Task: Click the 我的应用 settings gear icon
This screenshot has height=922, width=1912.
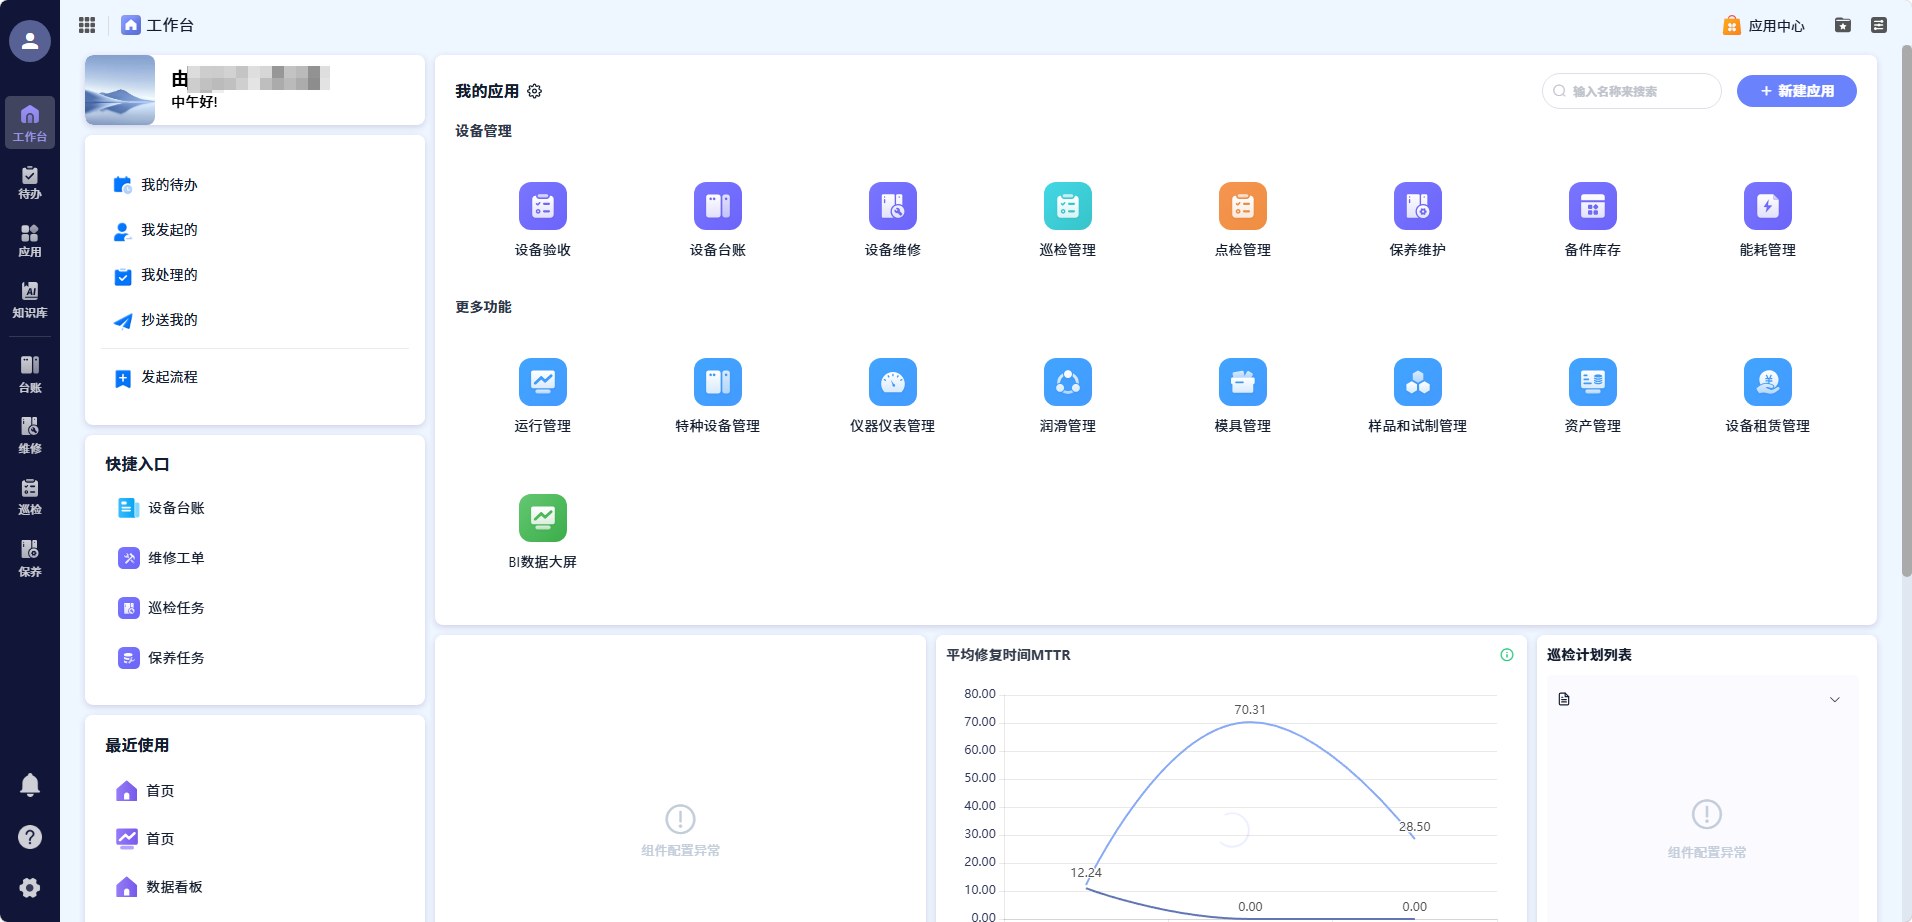Action: click(535, 91)
